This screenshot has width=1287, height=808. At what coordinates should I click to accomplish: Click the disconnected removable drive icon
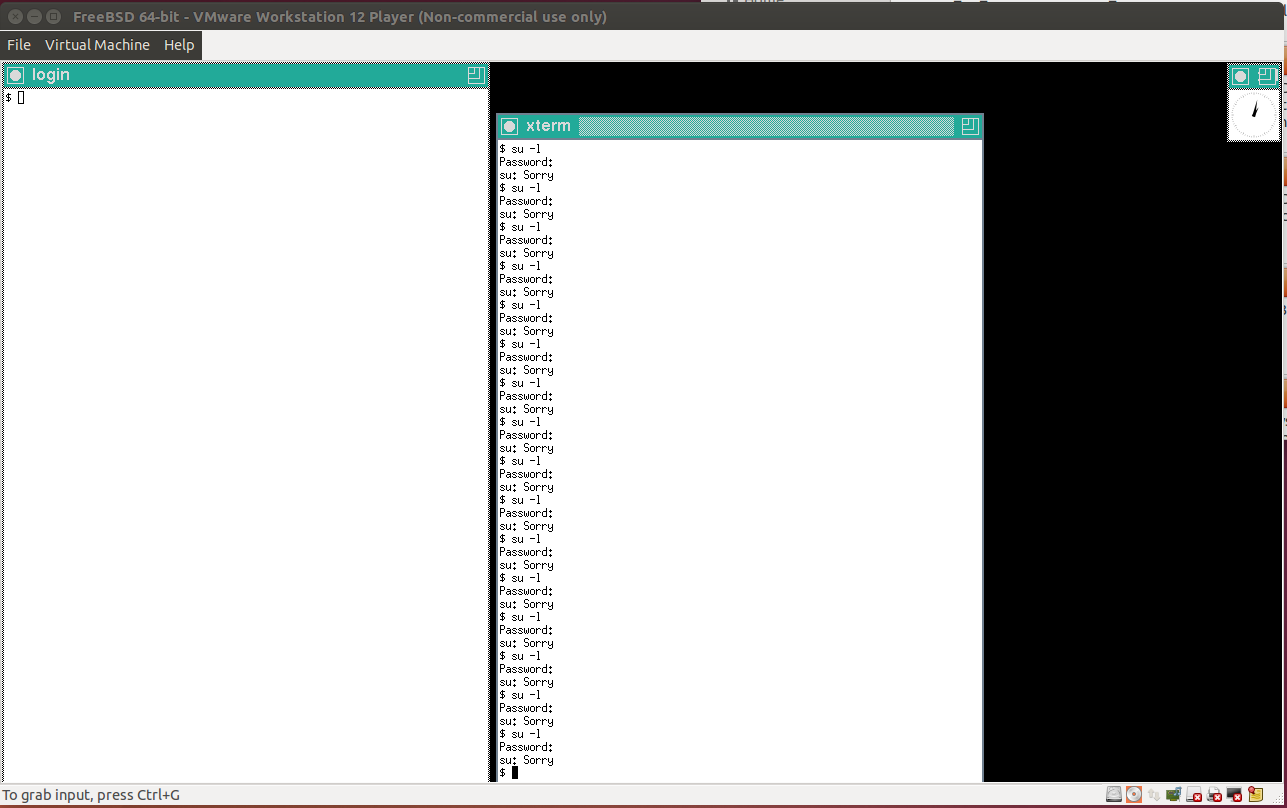(x=1194, y=795)
